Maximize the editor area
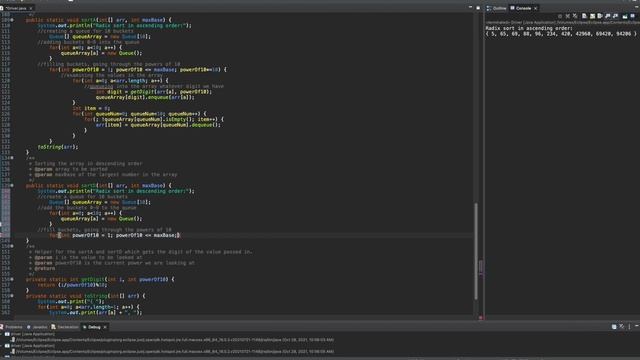Viewport: 640px width, 360px height. point(478,8)
